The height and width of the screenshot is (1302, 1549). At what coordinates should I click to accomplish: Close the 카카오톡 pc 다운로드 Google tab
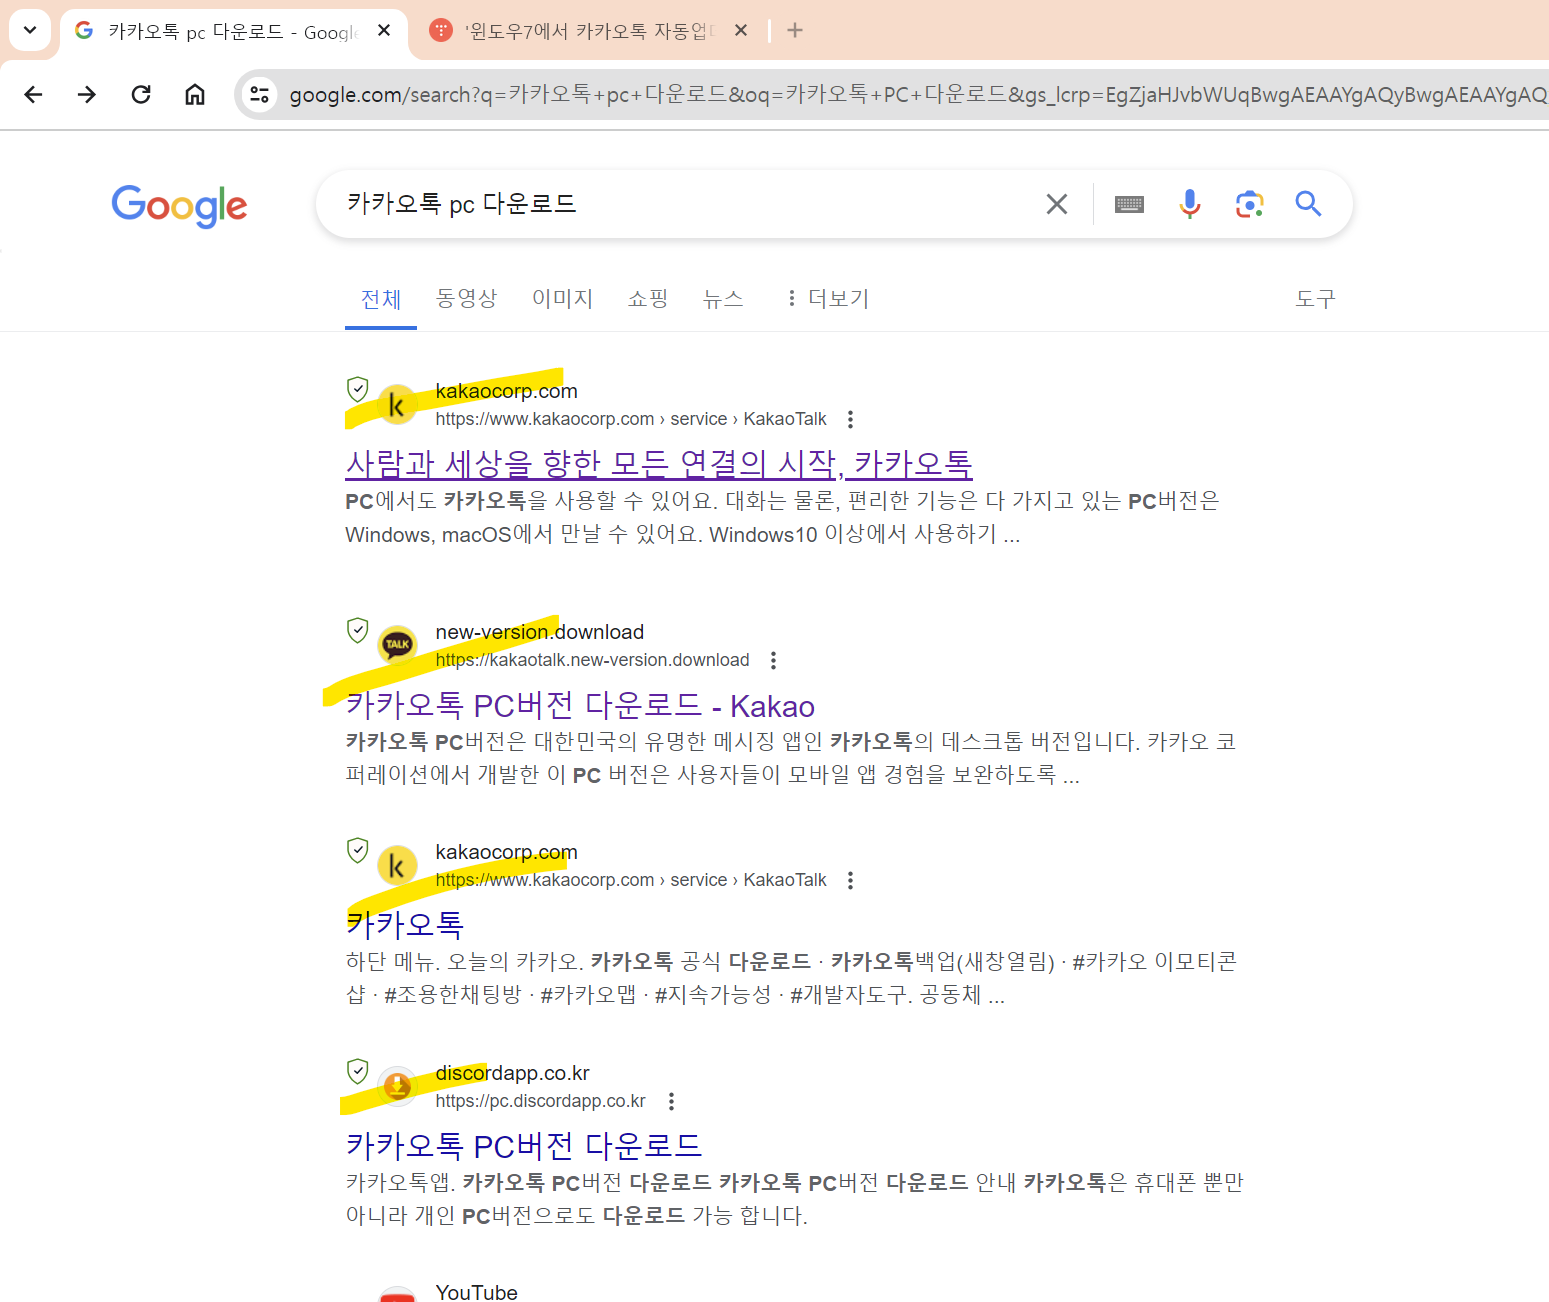point(384,31)
